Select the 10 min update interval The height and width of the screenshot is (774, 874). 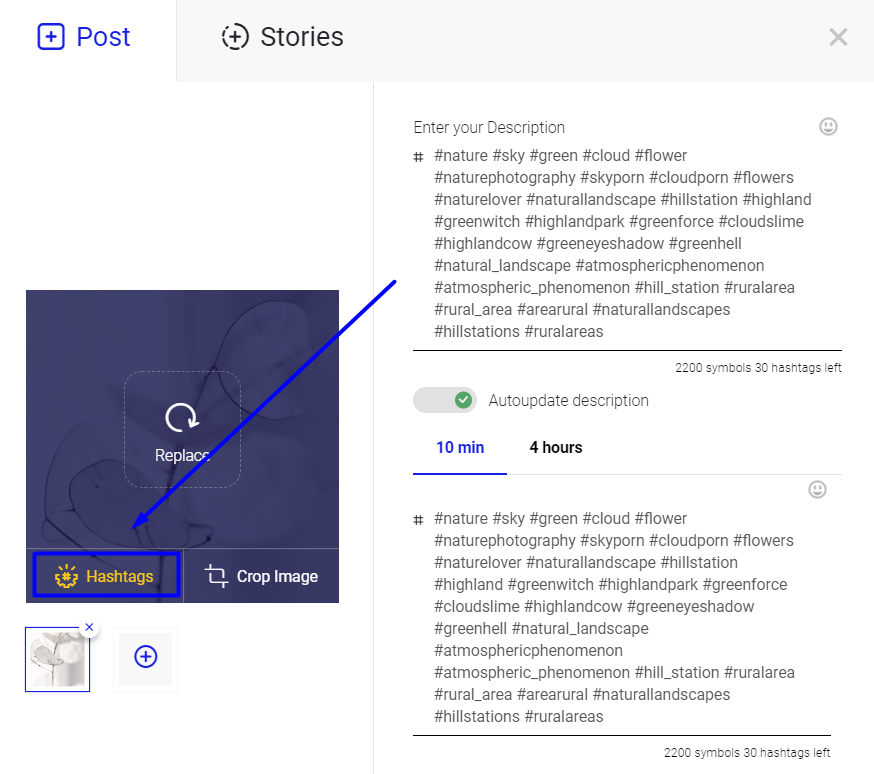click(459, 447)
